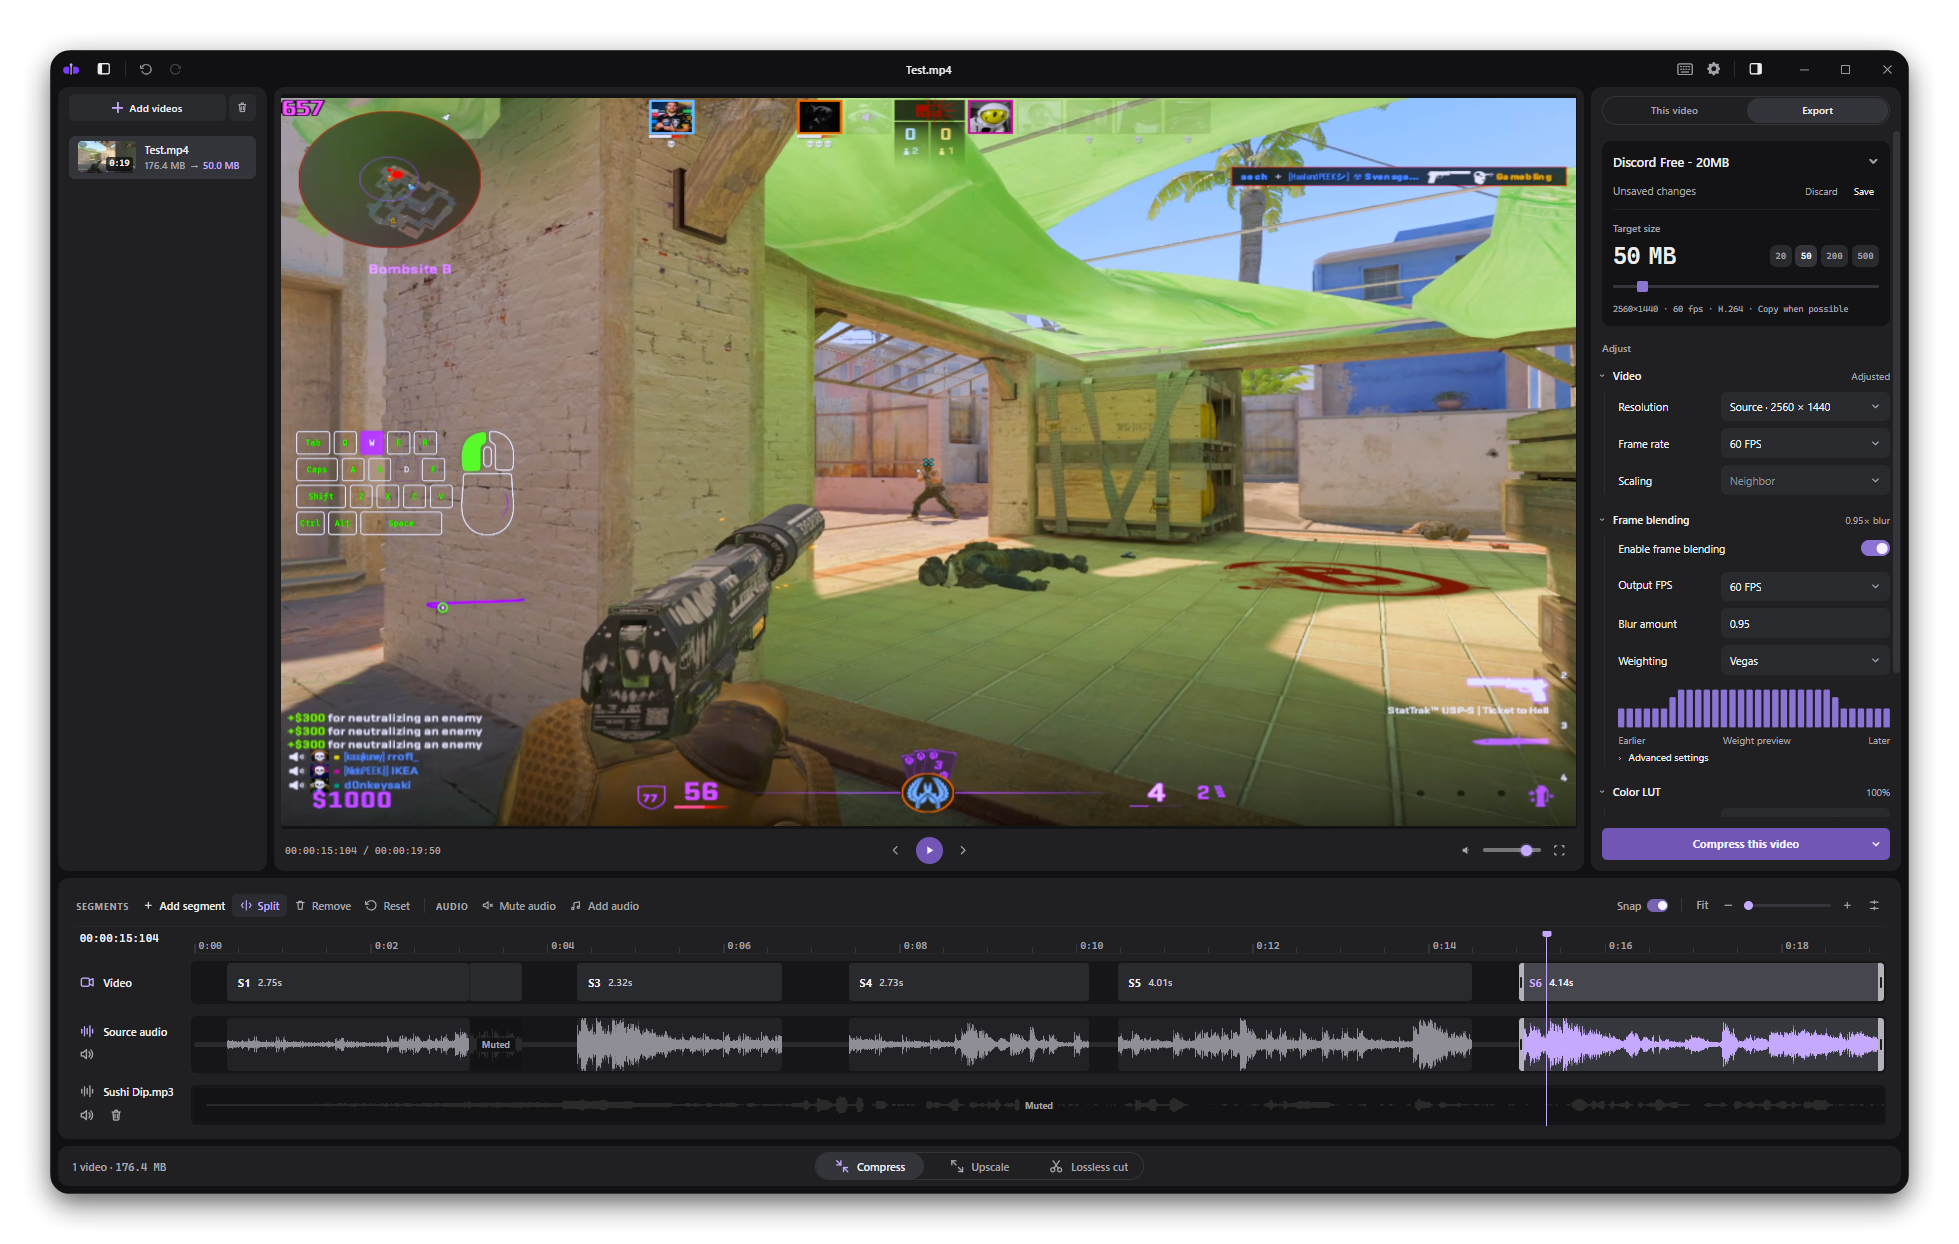Image resolution: width=1959 pixels, height=1244 pixels.
Task: Enter fullscreen preview mode
Action: click(1559, 850)
